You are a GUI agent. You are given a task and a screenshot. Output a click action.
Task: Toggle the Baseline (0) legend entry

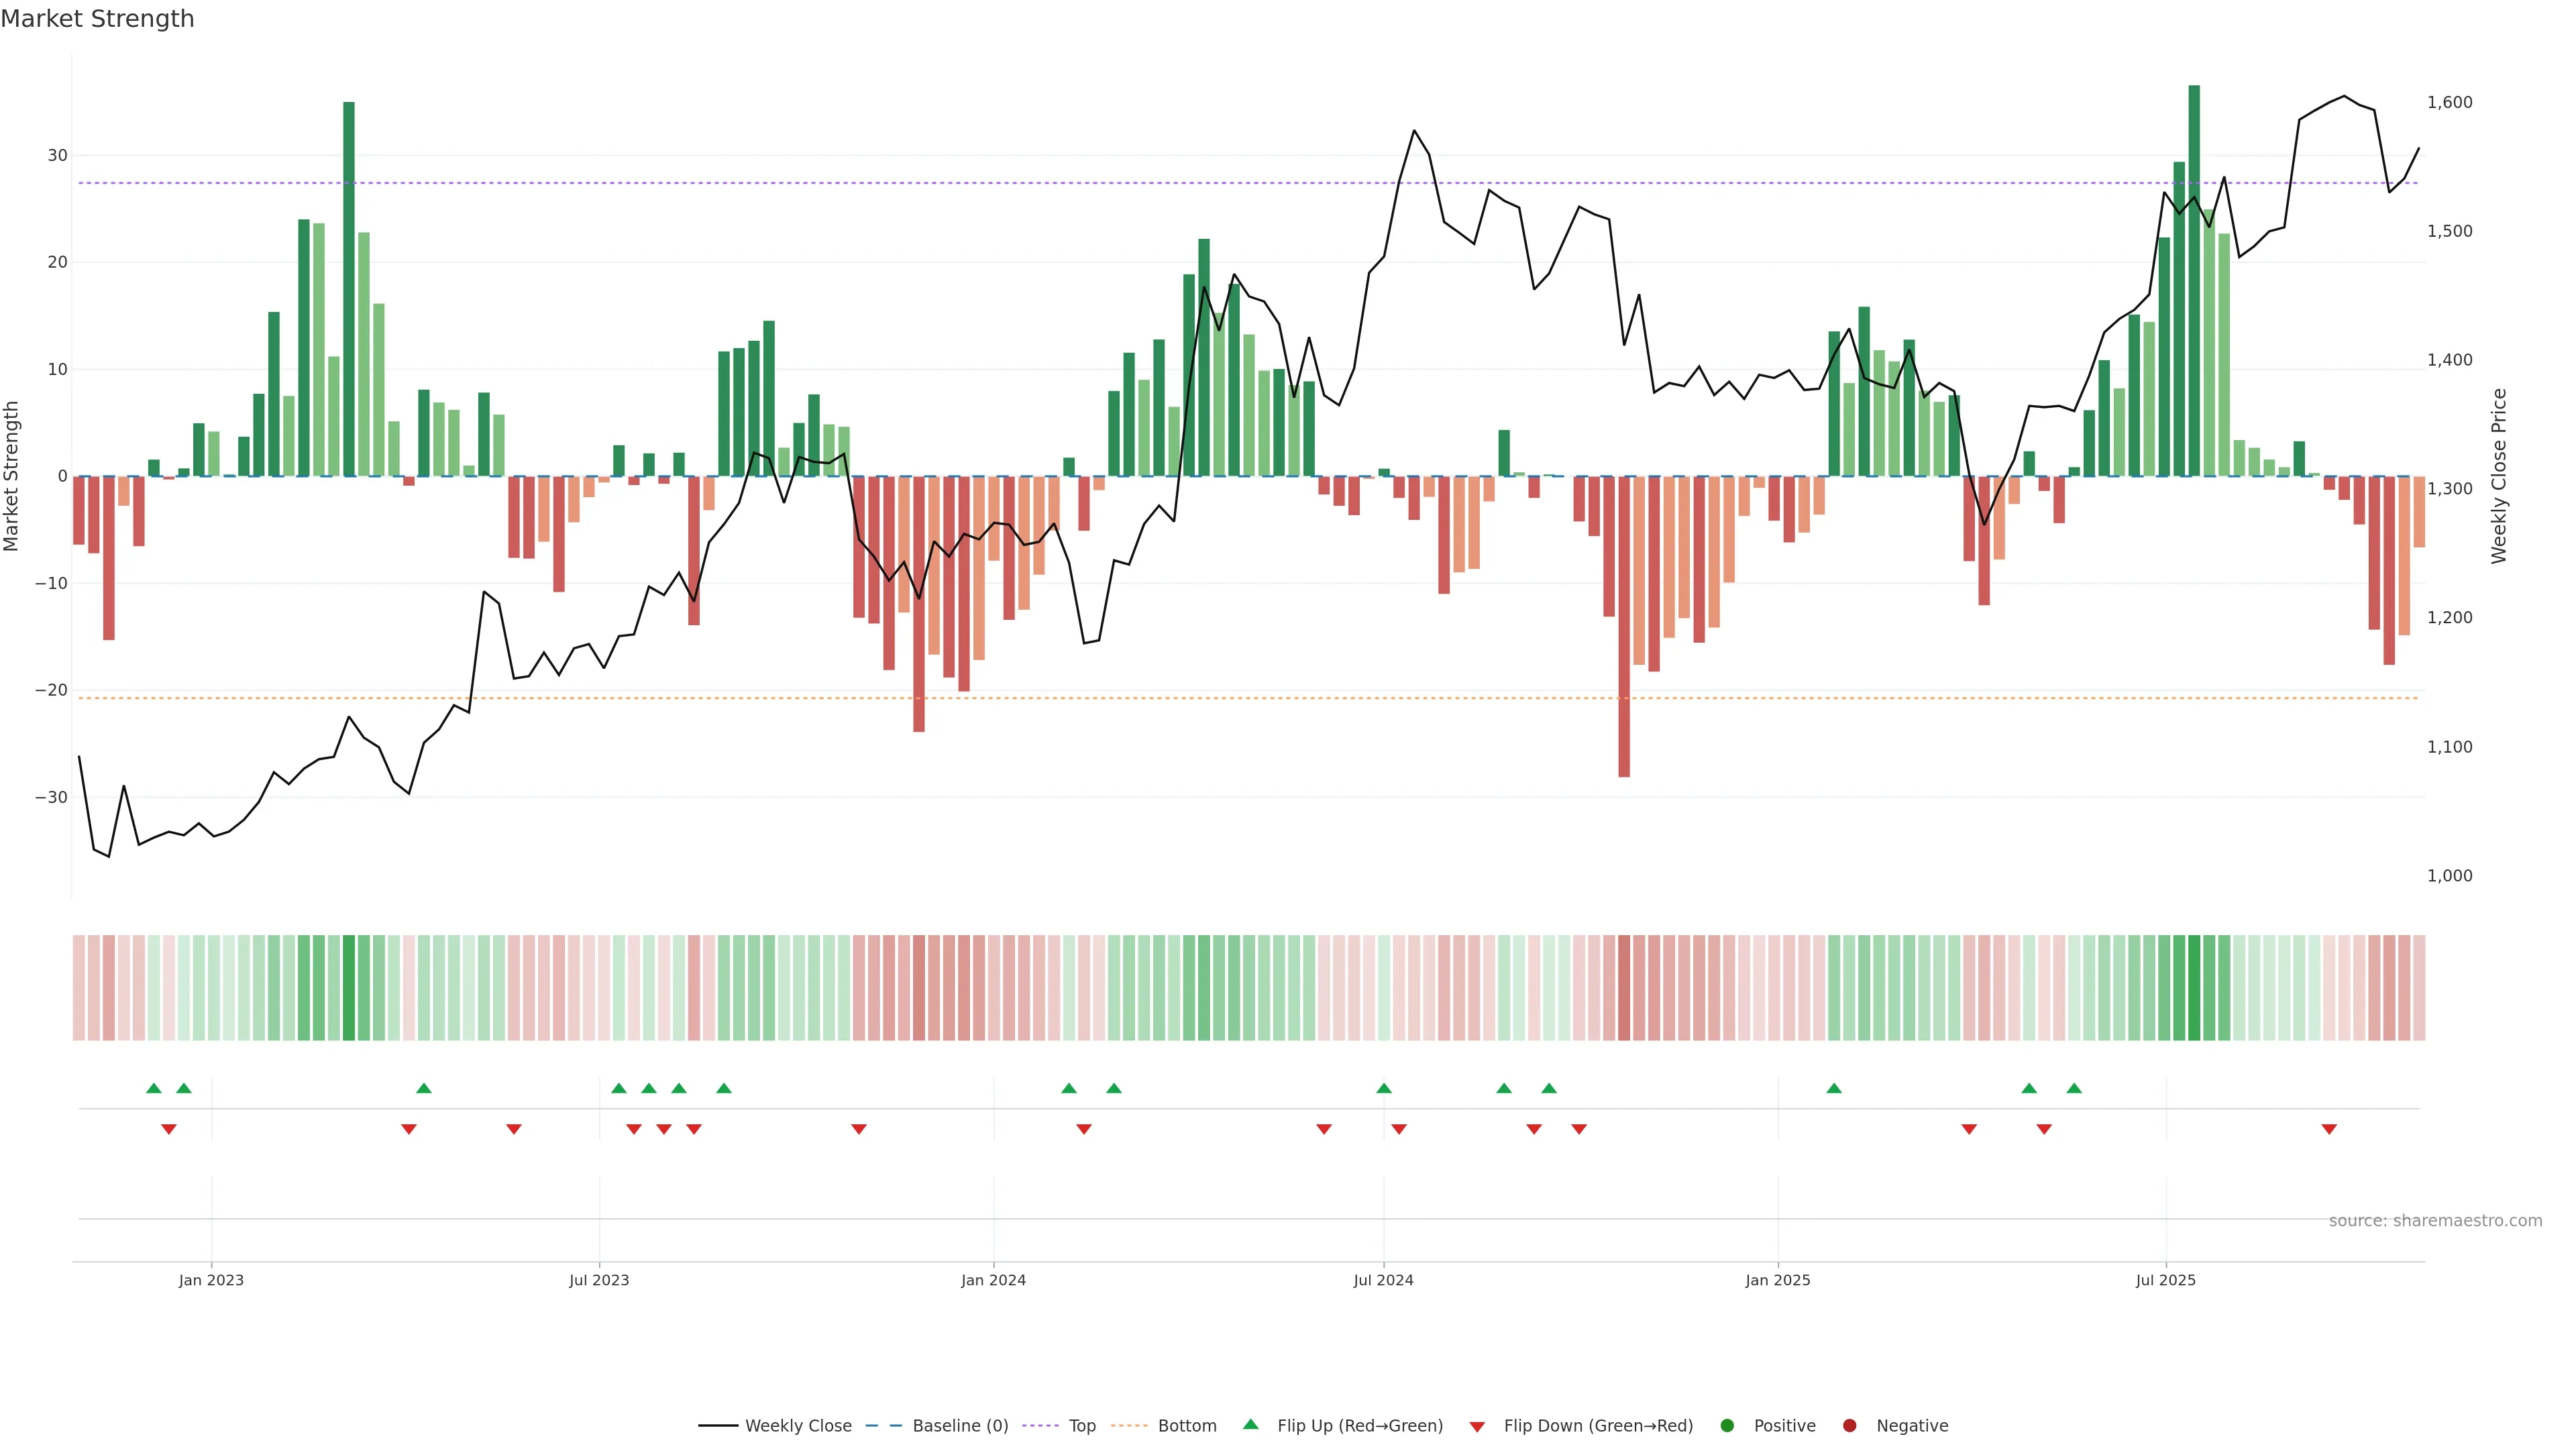click(960, 1426)
